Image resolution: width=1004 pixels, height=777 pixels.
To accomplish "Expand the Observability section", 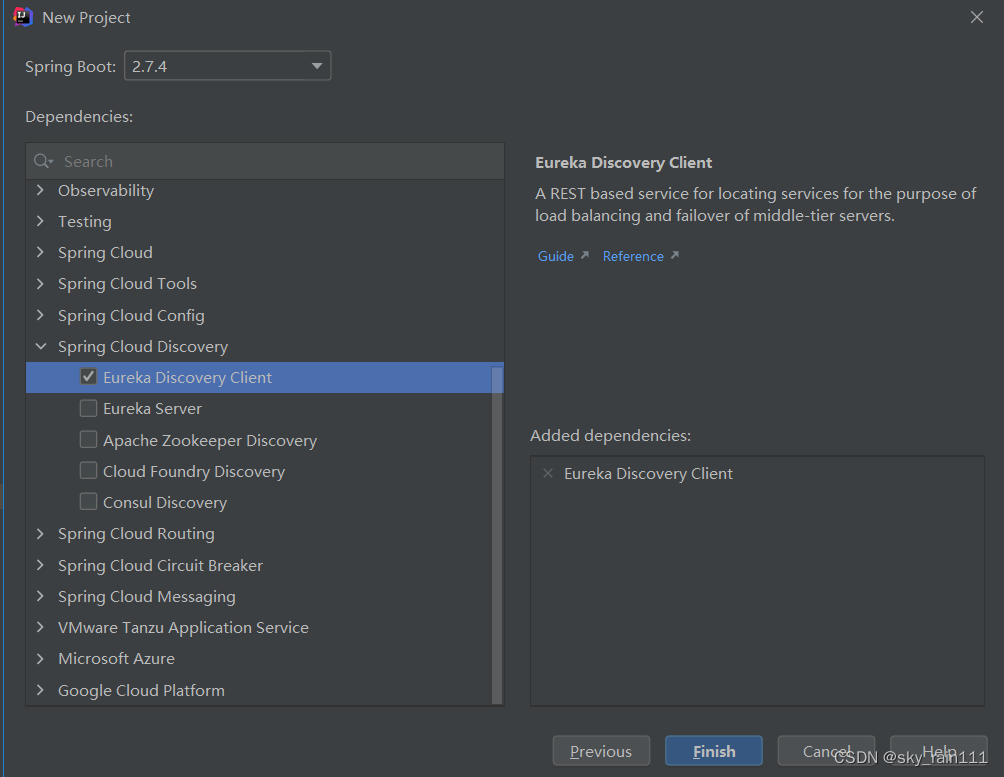I will [x=40, y=190].
